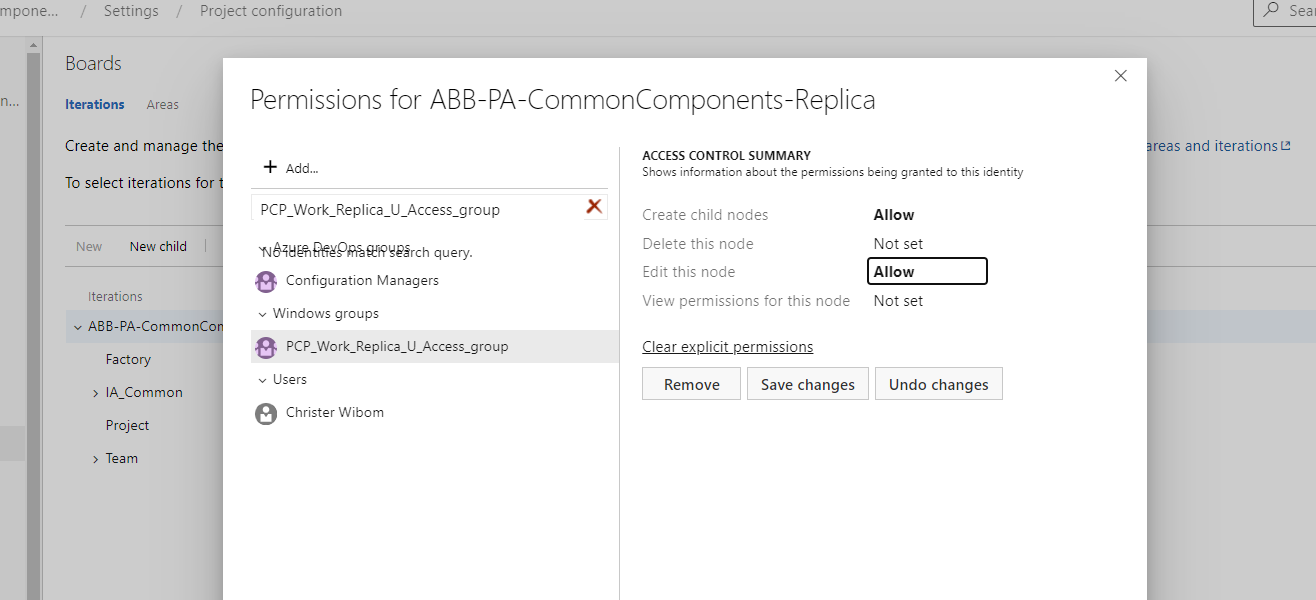
Task: Collapse the Azure DevOps groups section
Action: [262, 248]
